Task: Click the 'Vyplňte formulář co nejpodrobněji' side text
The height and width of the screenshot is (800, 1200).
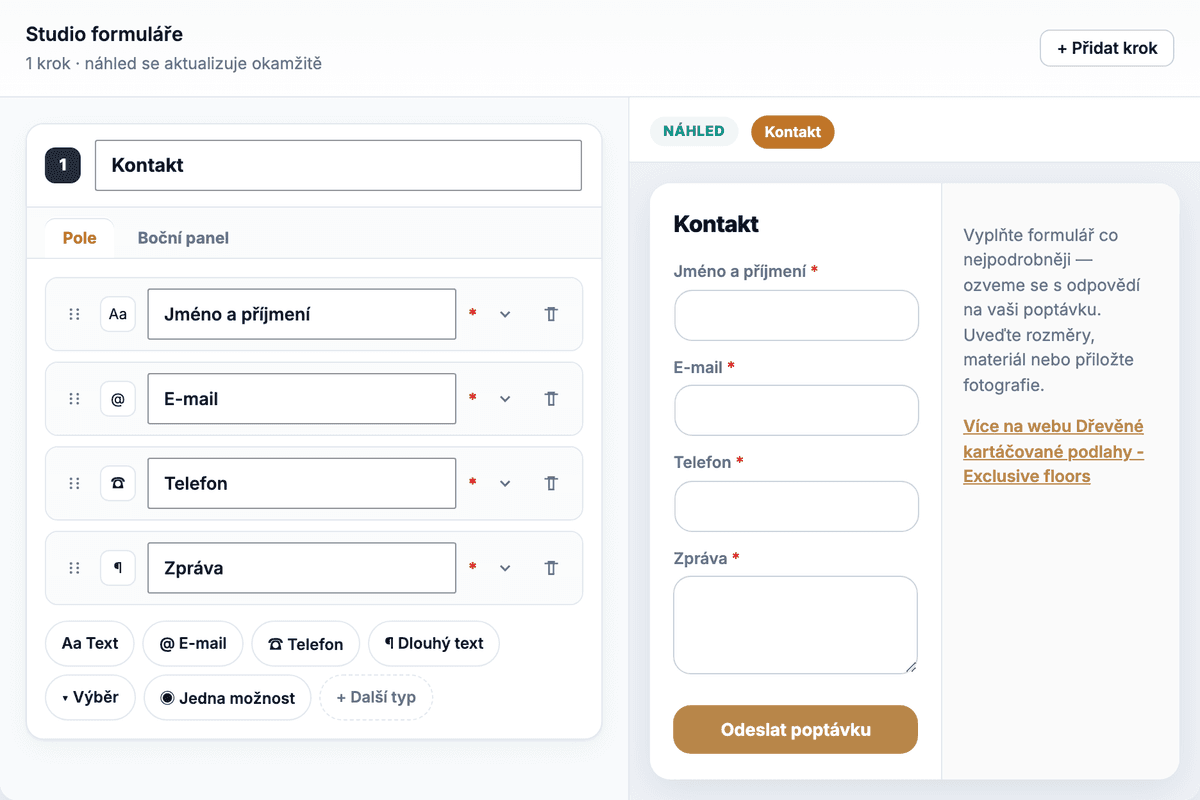Action: tap(1050, 310)
